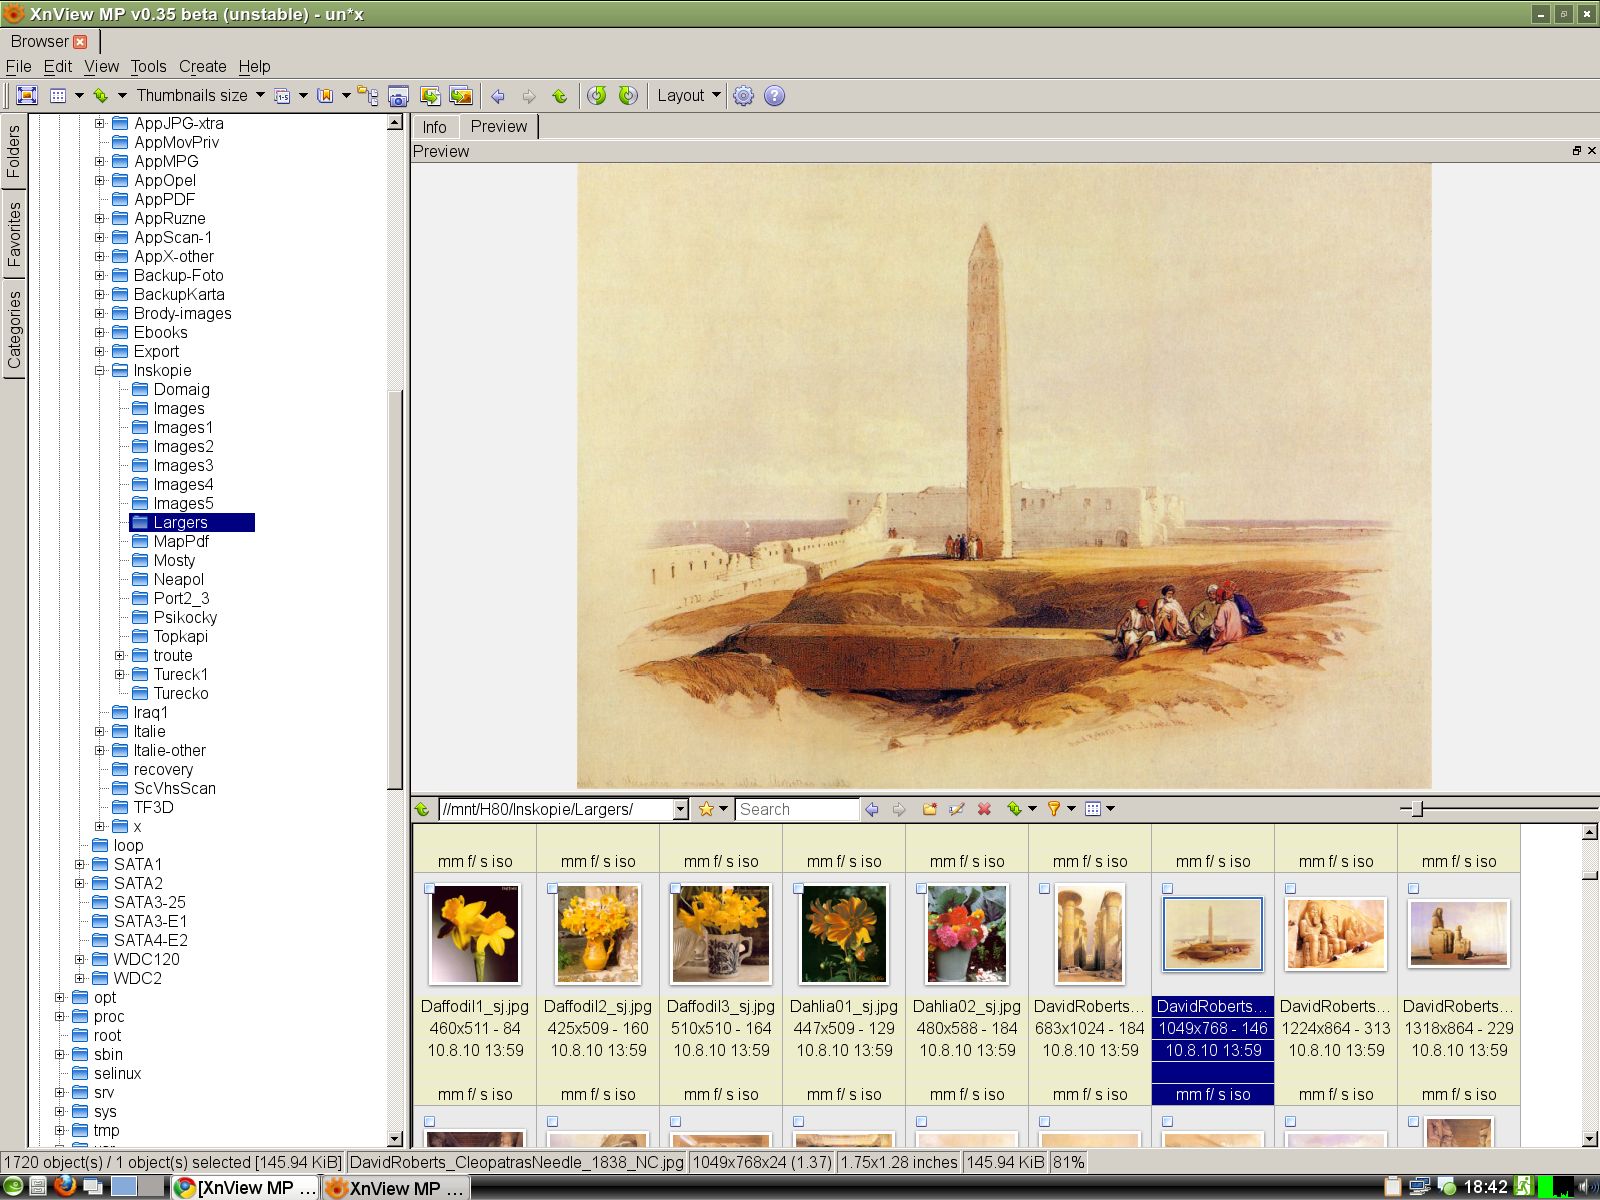Go to parent folder via toolbar up arrow

[560, 96]
